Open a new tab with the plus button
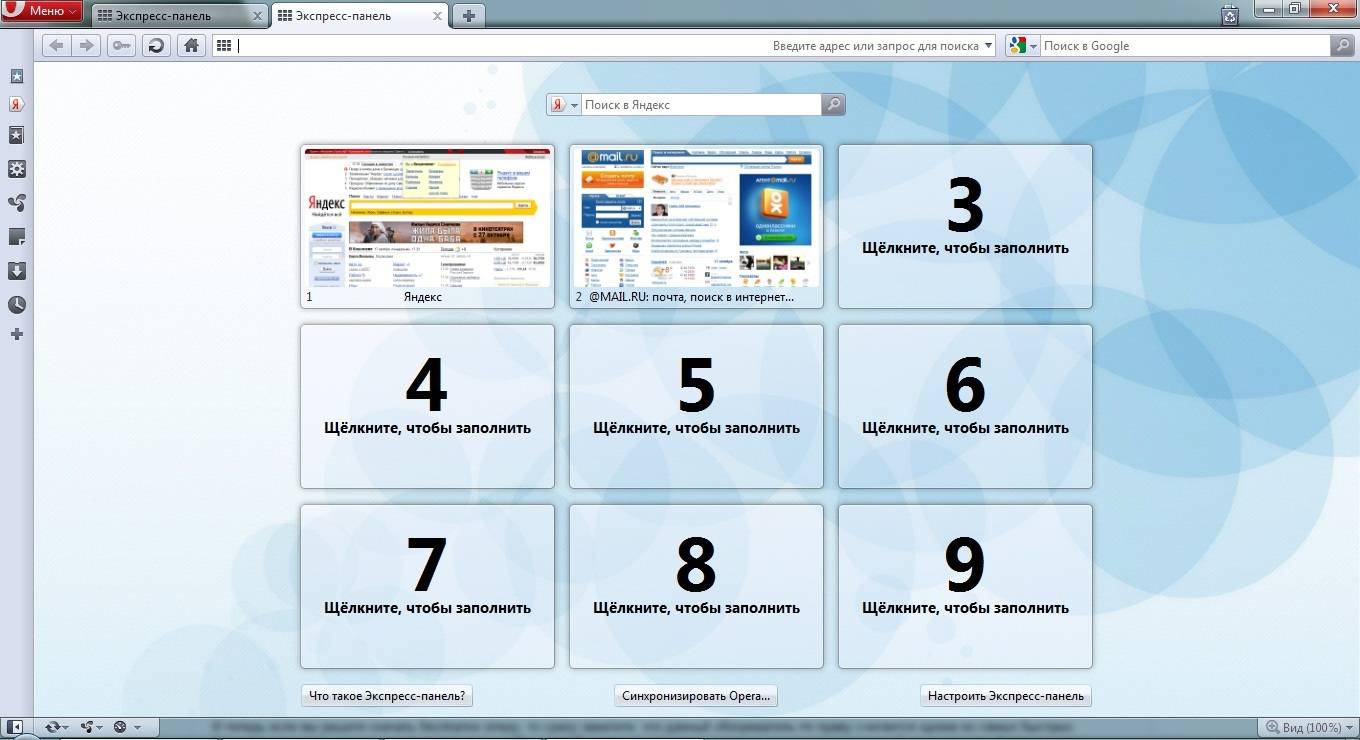The width and height of the screenshot is (1360, 740). pyautogui.click(x=468, y=16)
